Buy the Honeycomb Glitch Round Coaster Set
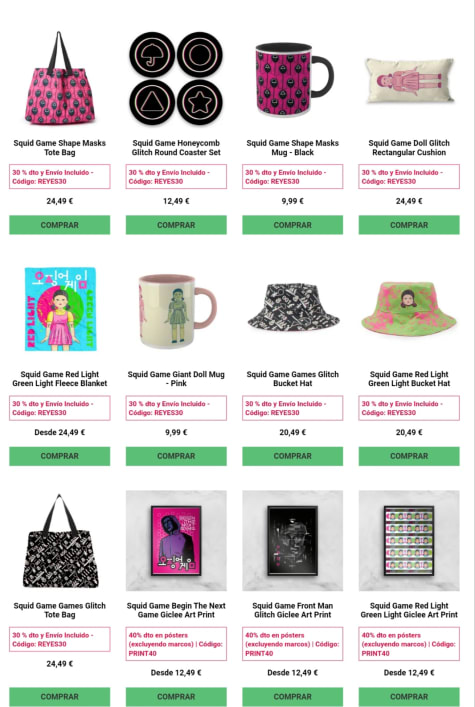The height and width of the screenshot is (707, 475). coord(176,225)
